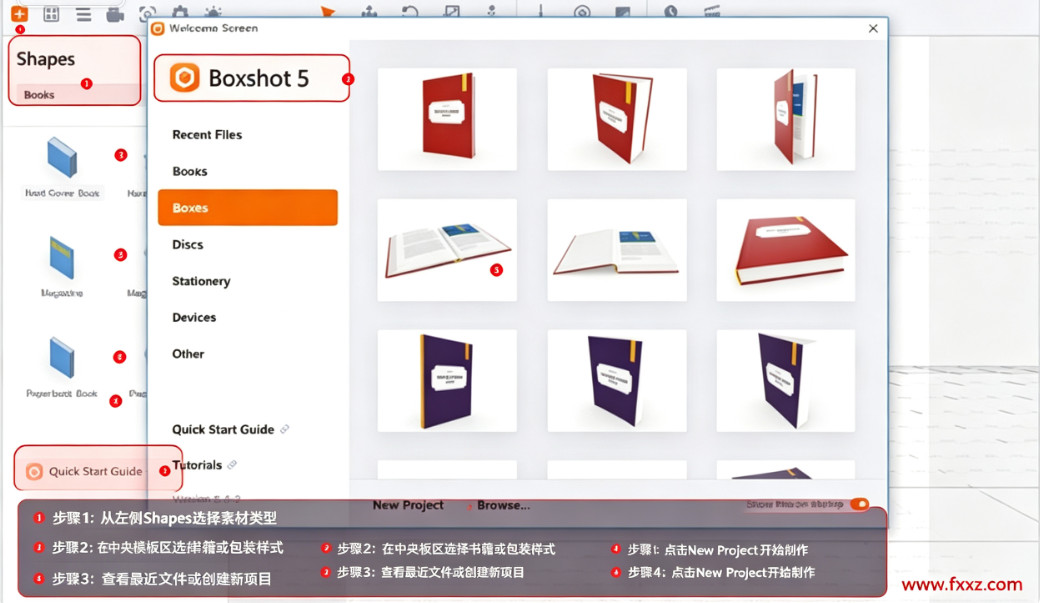The width and height of the screenshot is (1040, 603).
Task: Click the orange plus add-shape icon
Action: [x=19, y=13]
